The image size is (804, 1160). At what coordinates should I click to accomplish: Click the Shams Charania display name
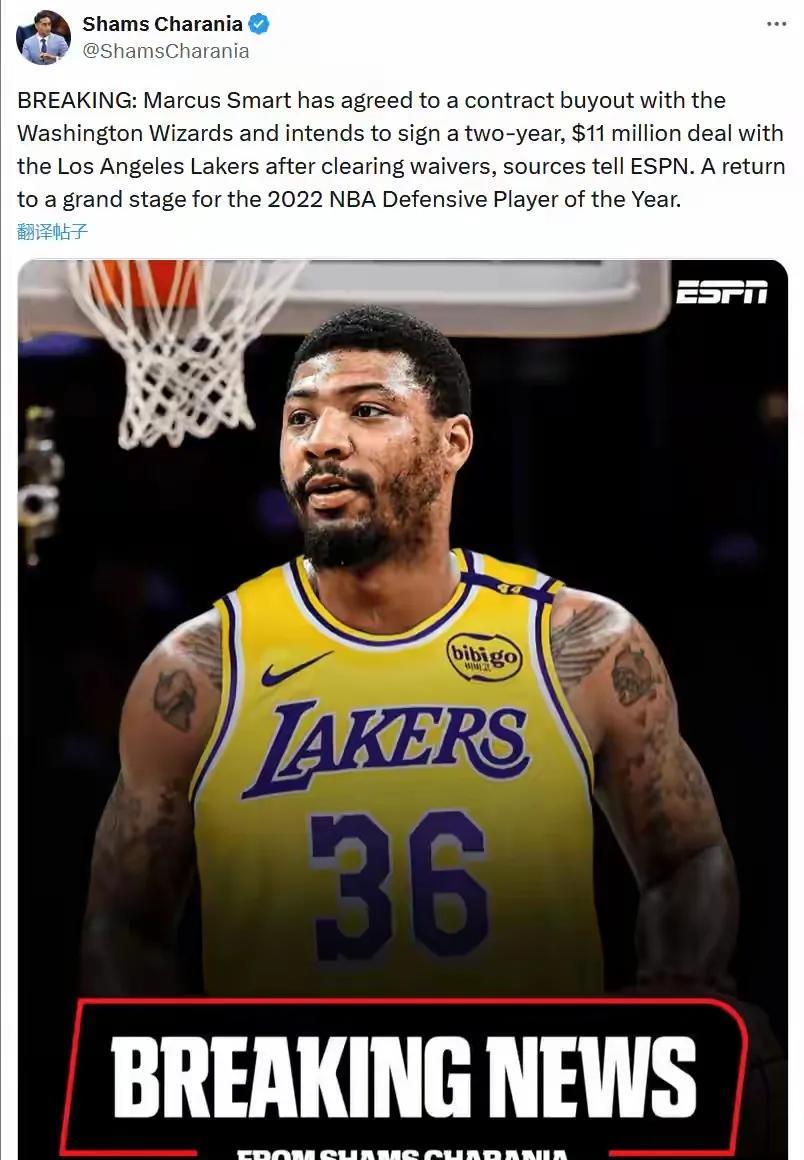pos(162,24)
